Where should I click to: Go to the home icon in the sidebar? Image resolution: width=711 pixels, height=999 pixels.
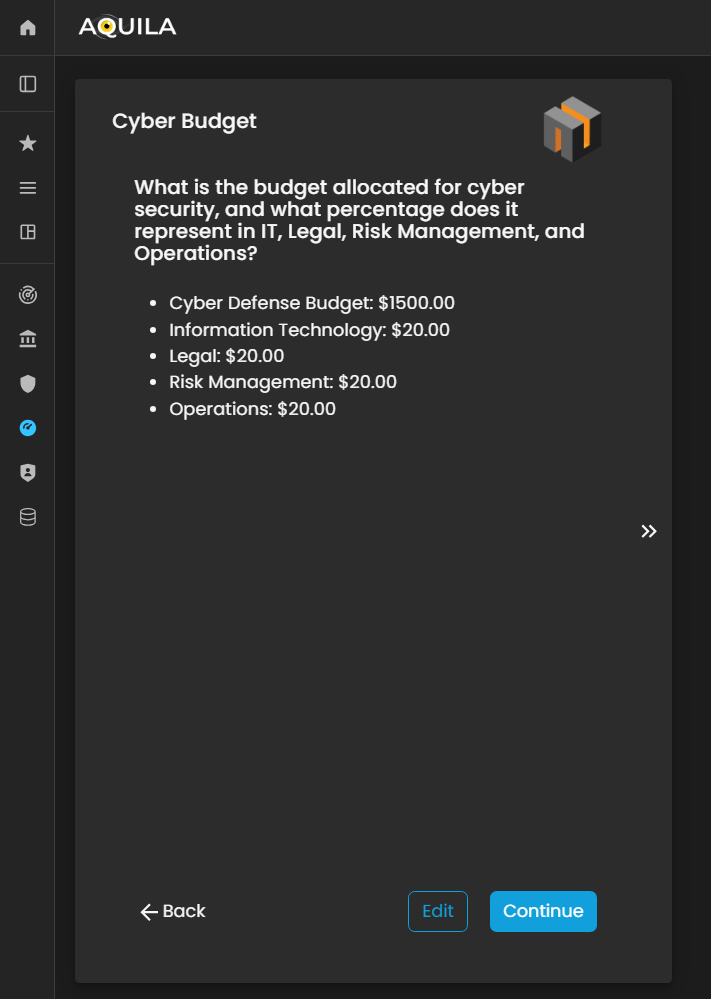[x=28, y=28]
